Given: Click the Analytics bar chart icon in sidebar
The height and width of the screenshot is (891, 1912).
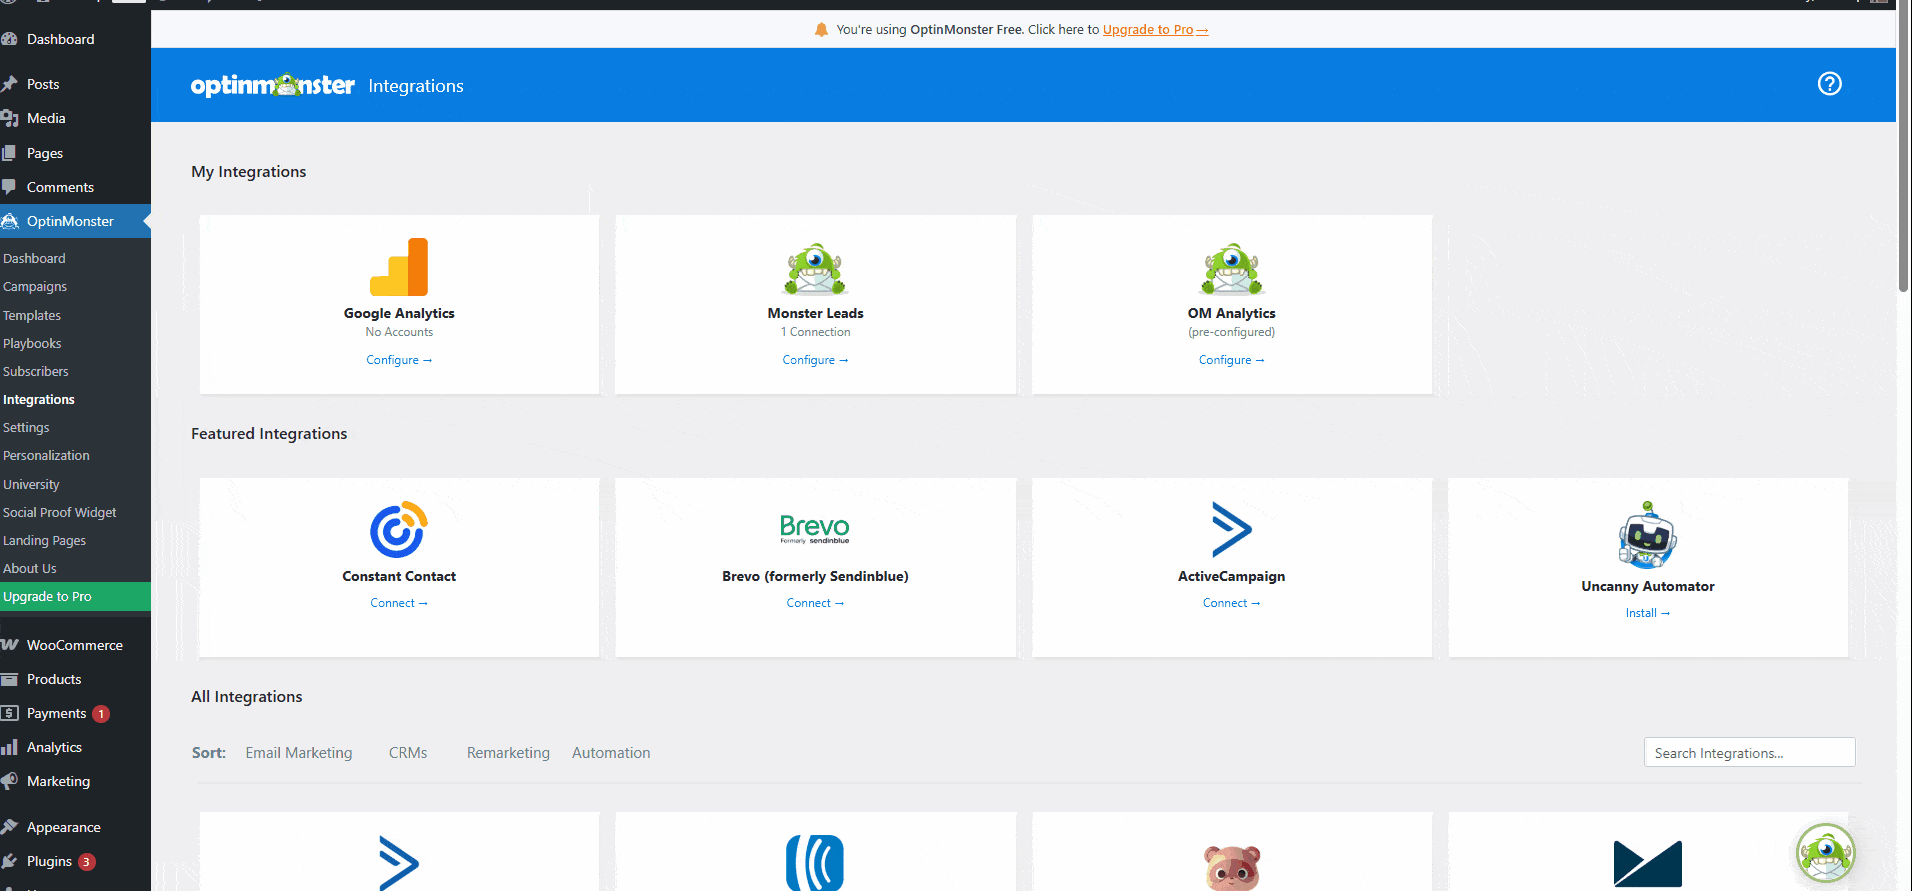Looking at the screenshot, I should click(x=10, y=747).
